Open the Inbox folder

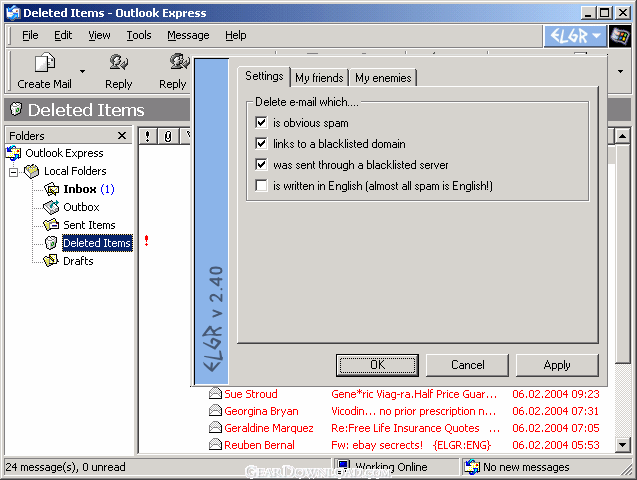point(80,189)
